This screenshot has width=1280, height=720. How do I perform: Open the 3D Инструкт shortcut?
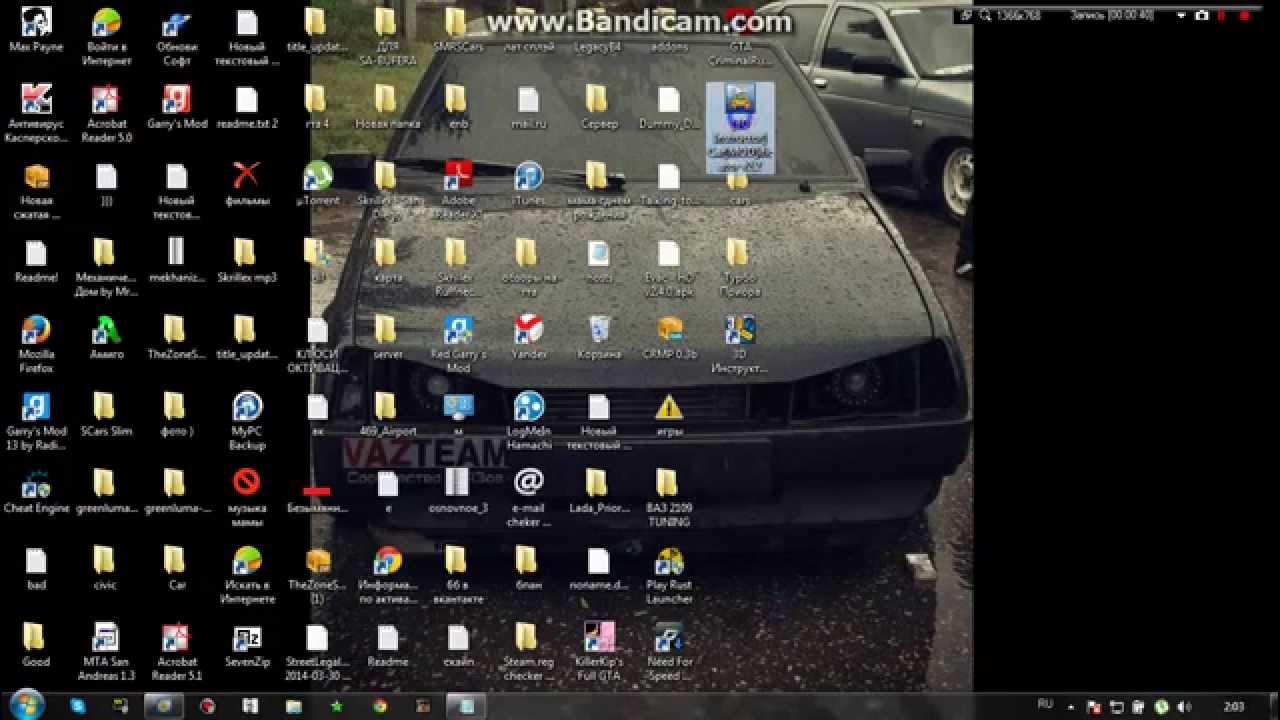point(740,344)
